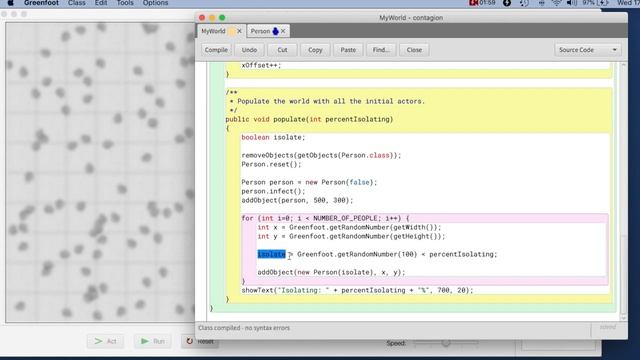Click the lightning bolt menu bar icon

(x=507, y=3)
